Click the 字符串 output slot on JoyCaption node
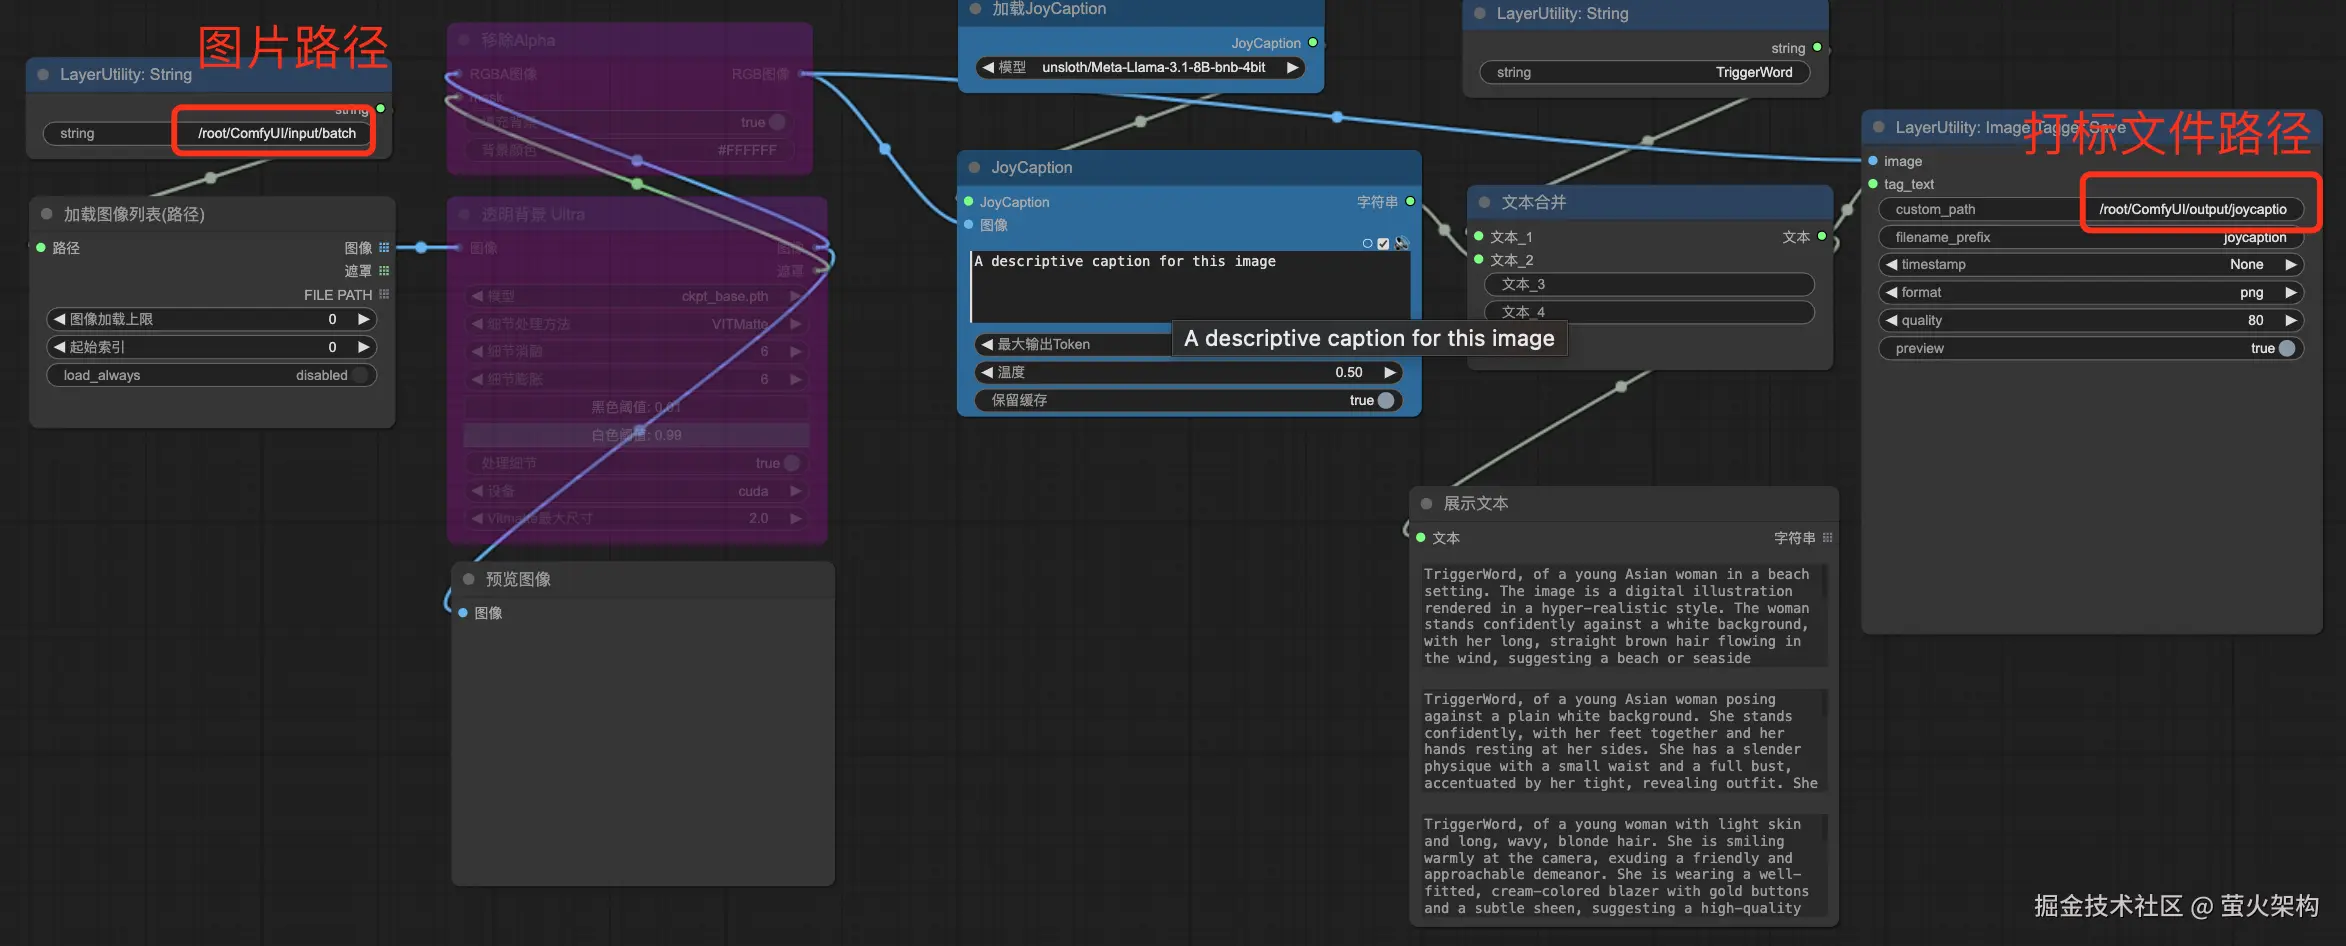The height and width of the screenshot is (946, 2346). [1410, 201]
